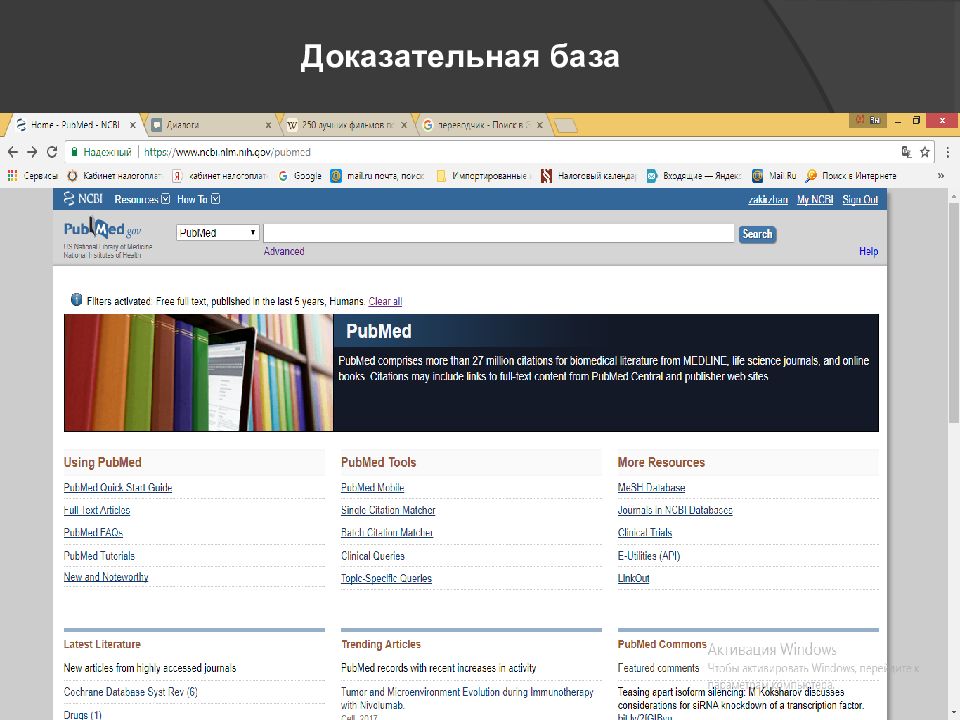This screenshot has width=960, height=720.
Task: Click the browser address bar URL
Action: [x=227, y=152]
